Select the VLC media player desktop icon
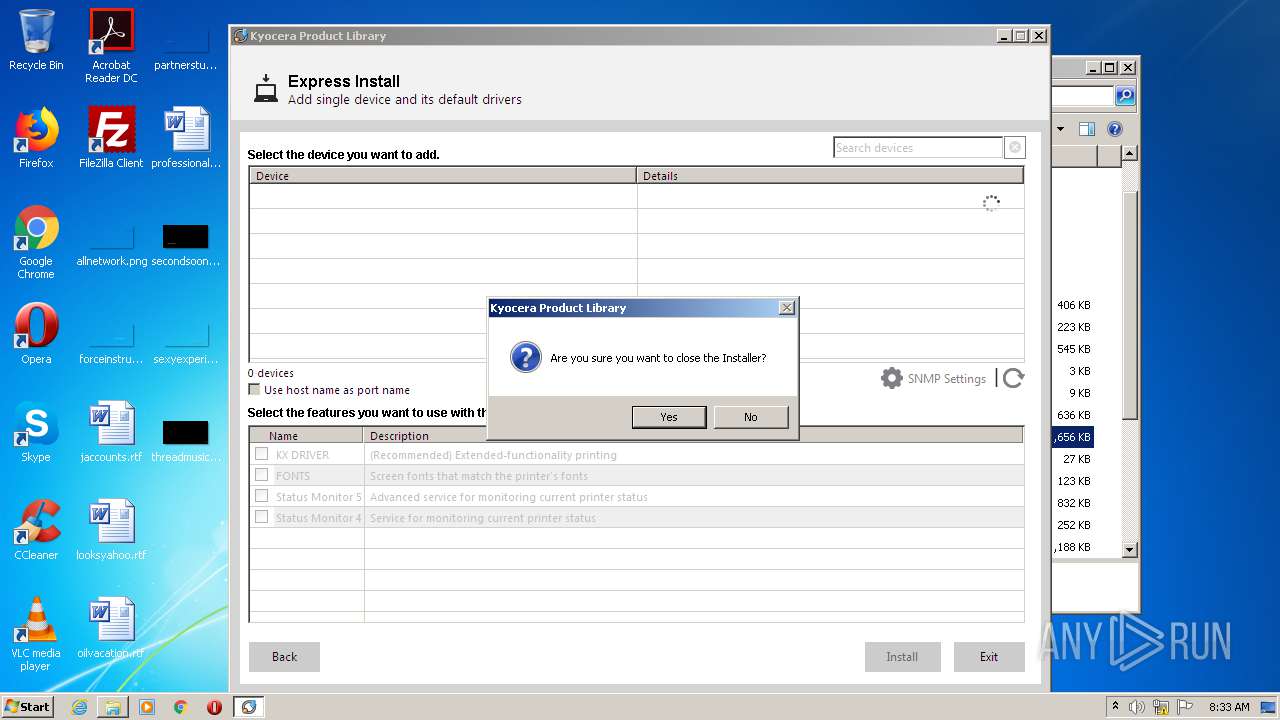1280x720 pixels. [36, 634]
